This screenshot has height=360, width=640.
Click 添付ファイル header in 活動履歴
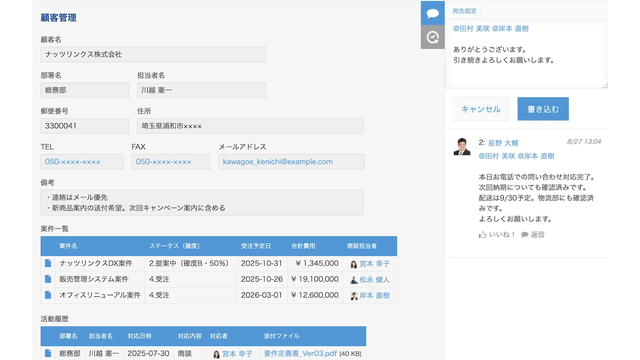pos(282,336)
